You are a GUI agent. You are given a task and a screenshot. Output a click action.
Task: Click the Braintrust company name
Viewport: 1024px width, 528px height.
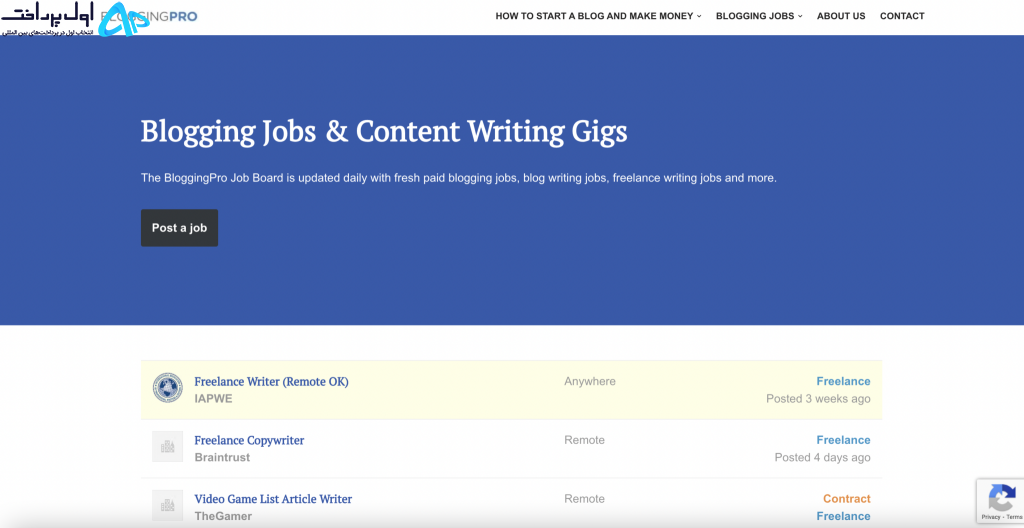pyautogui.click(x=222, y=457)
